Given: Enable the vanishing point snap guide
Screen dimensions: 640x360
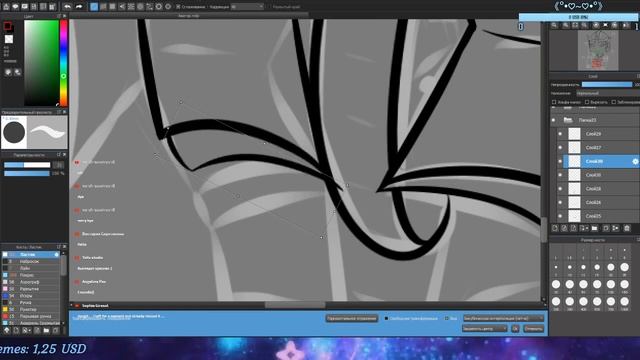Looking at the screenshot, I should [122, 7].
